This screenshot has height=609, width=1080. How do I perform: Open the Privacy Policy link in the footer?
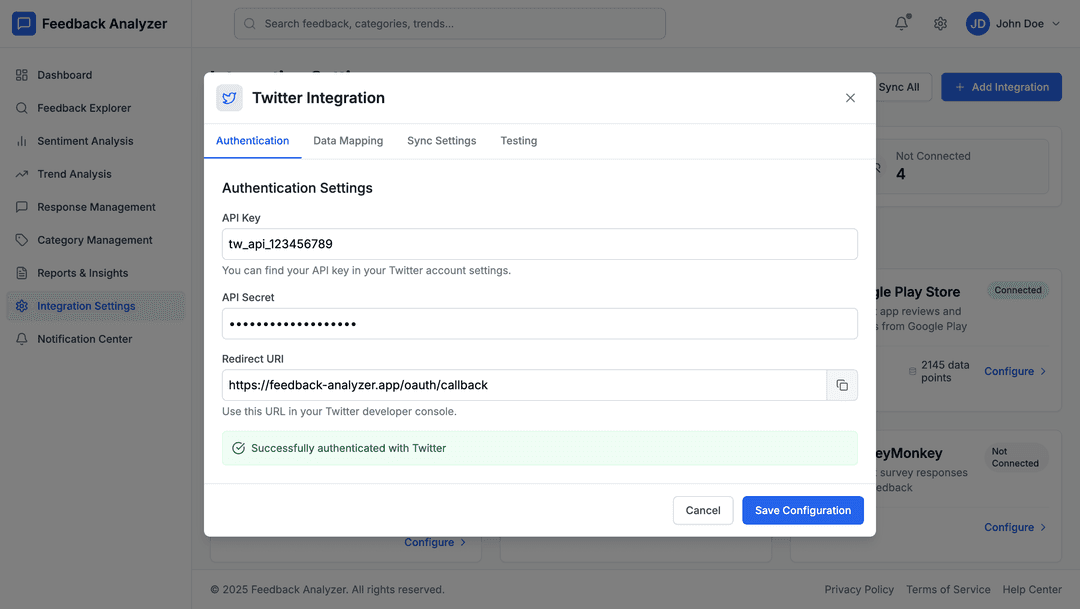[859, 589]
